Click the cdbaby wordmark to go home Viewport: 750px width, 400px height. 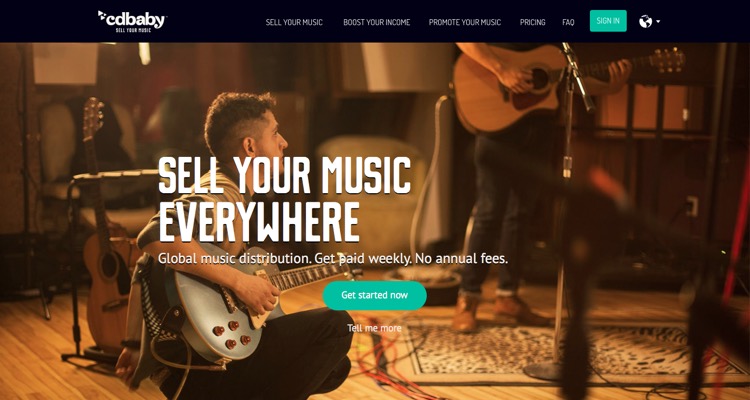135,20
